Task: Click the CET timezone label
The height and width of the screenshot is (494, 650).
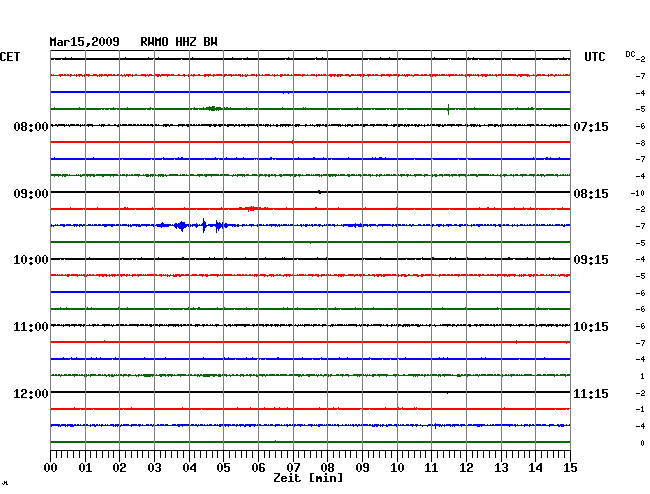Action: pyautogui.click(x=10, y=57)
